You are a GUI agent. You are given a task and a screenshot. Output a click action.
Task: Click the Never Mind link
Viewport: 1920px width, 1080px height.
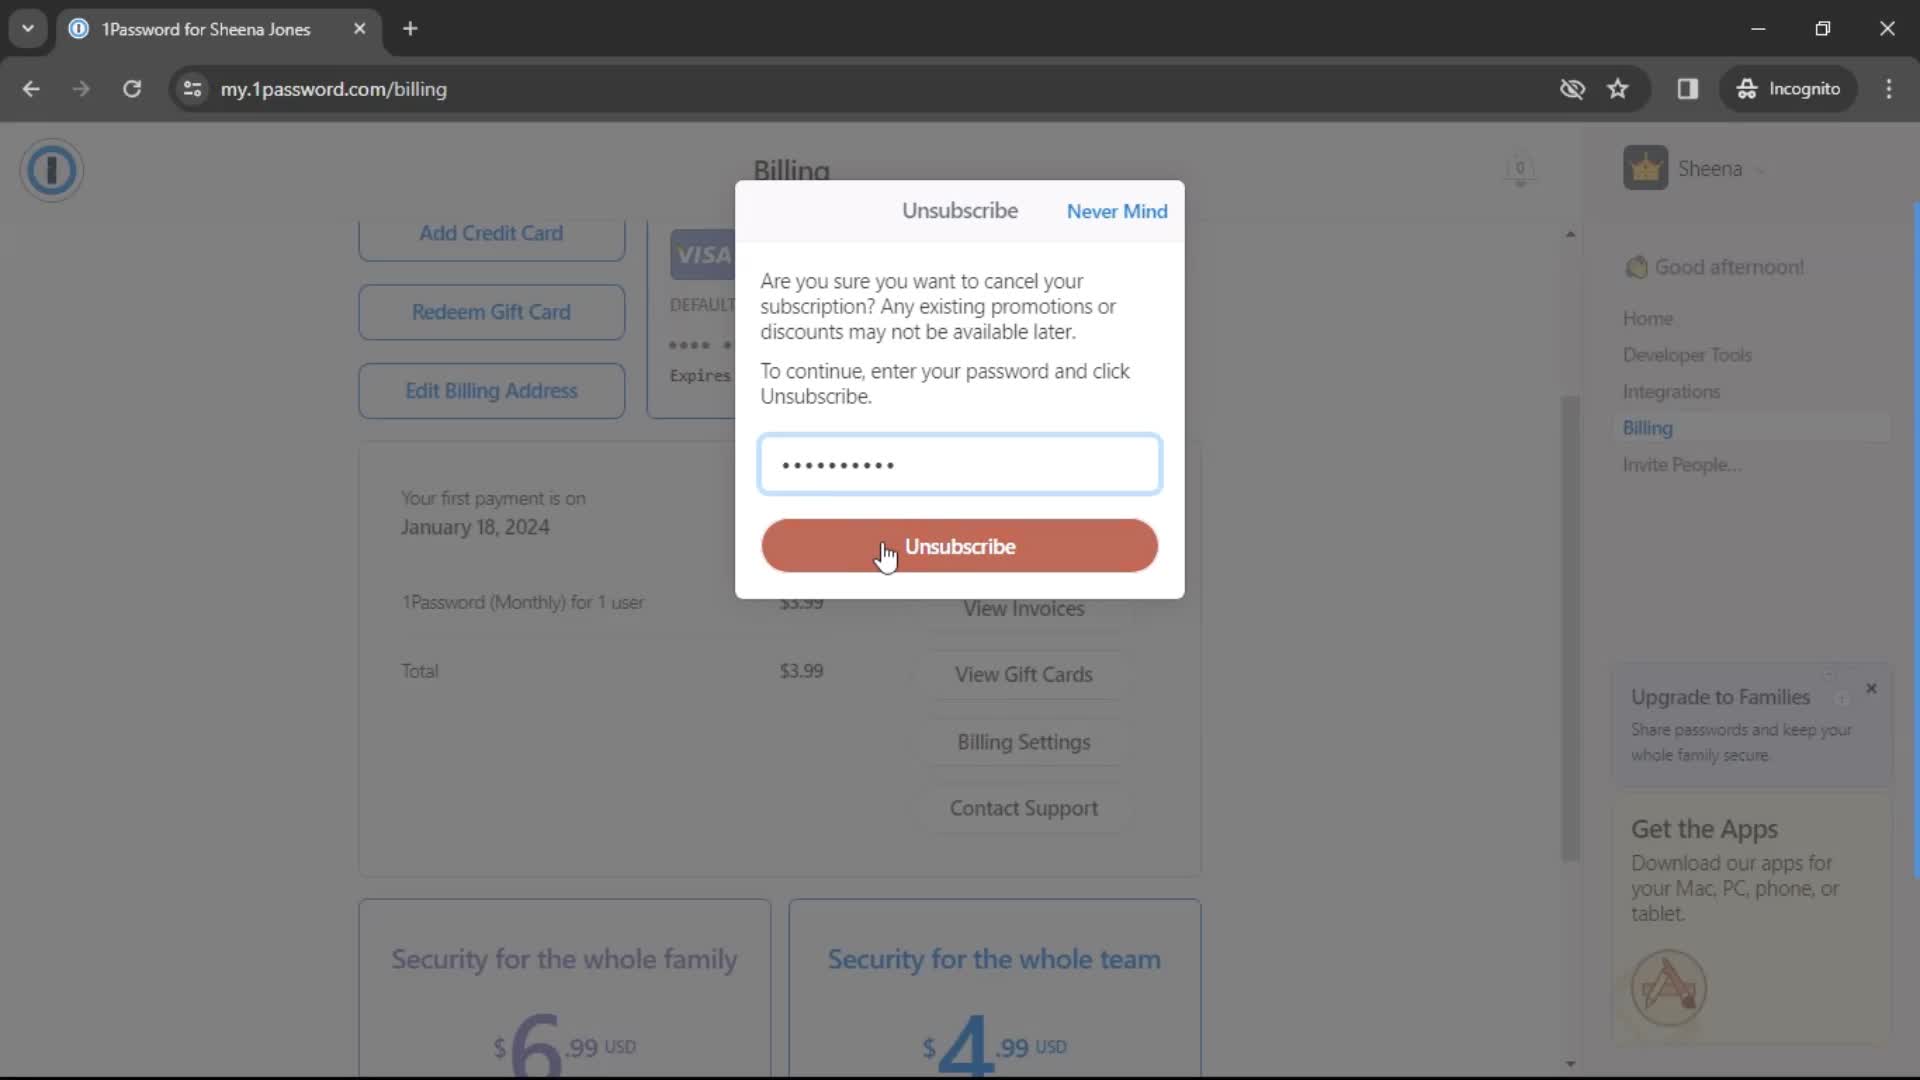1117,211
